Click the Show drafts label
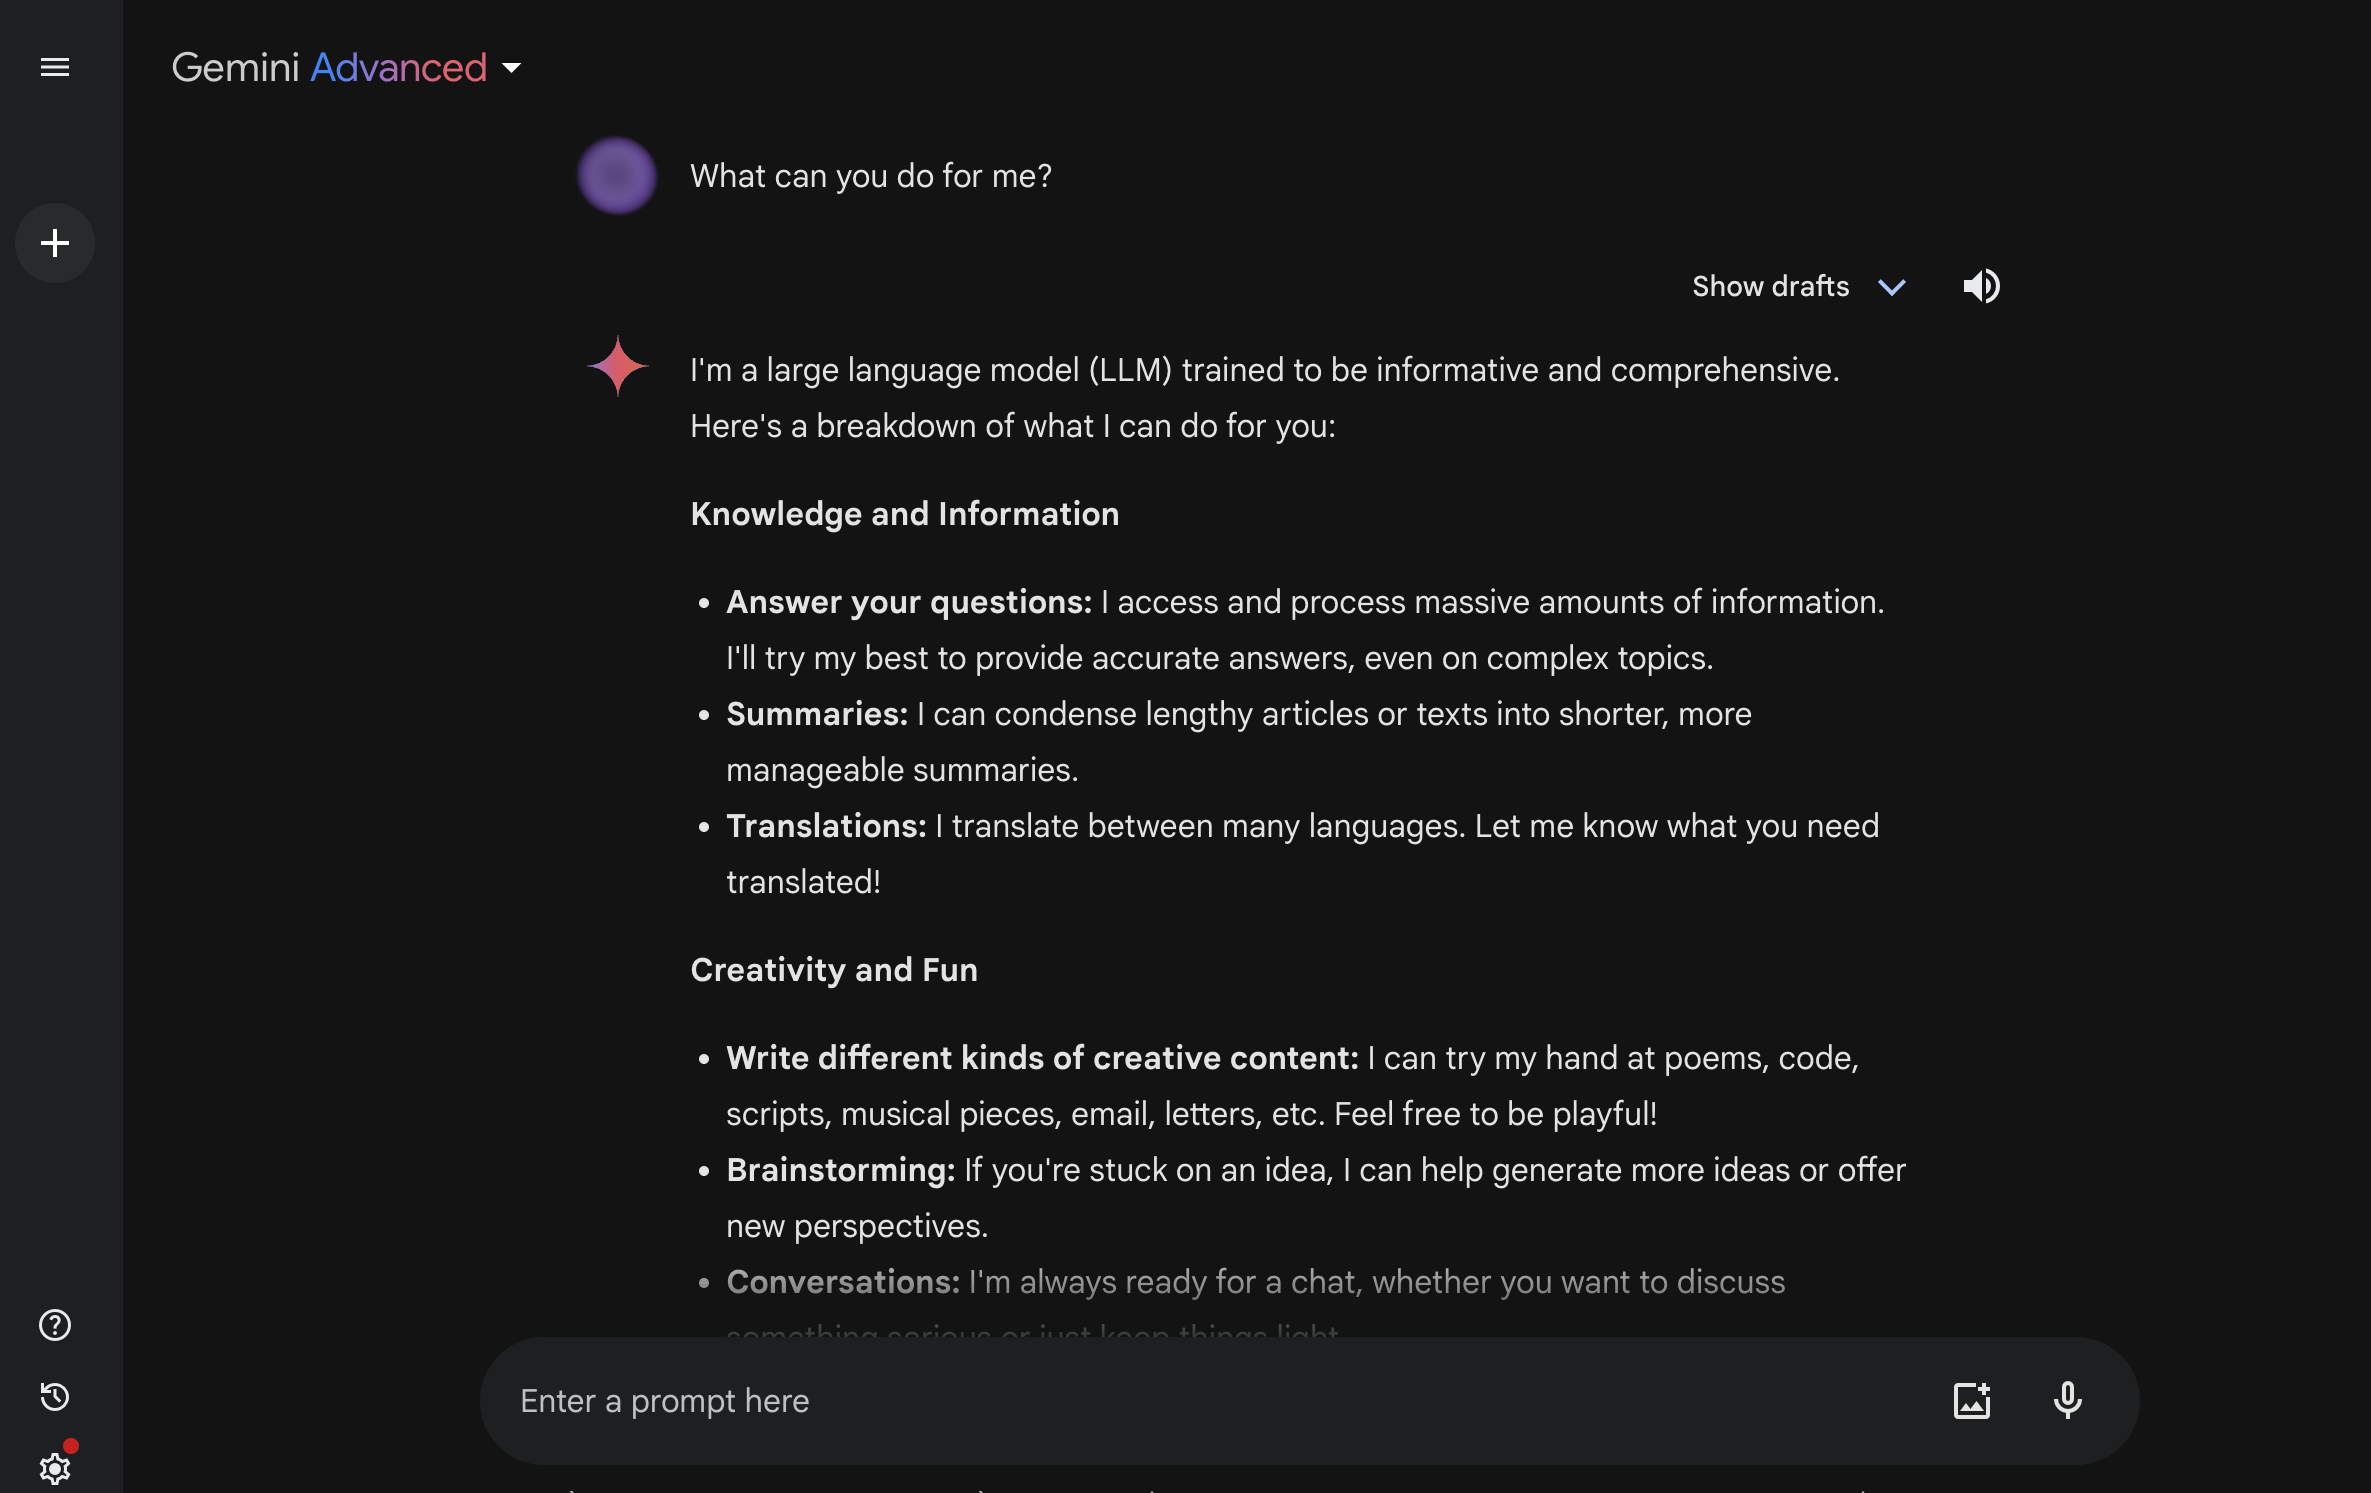The image size is (2371, 1493). click(1770, 287)
